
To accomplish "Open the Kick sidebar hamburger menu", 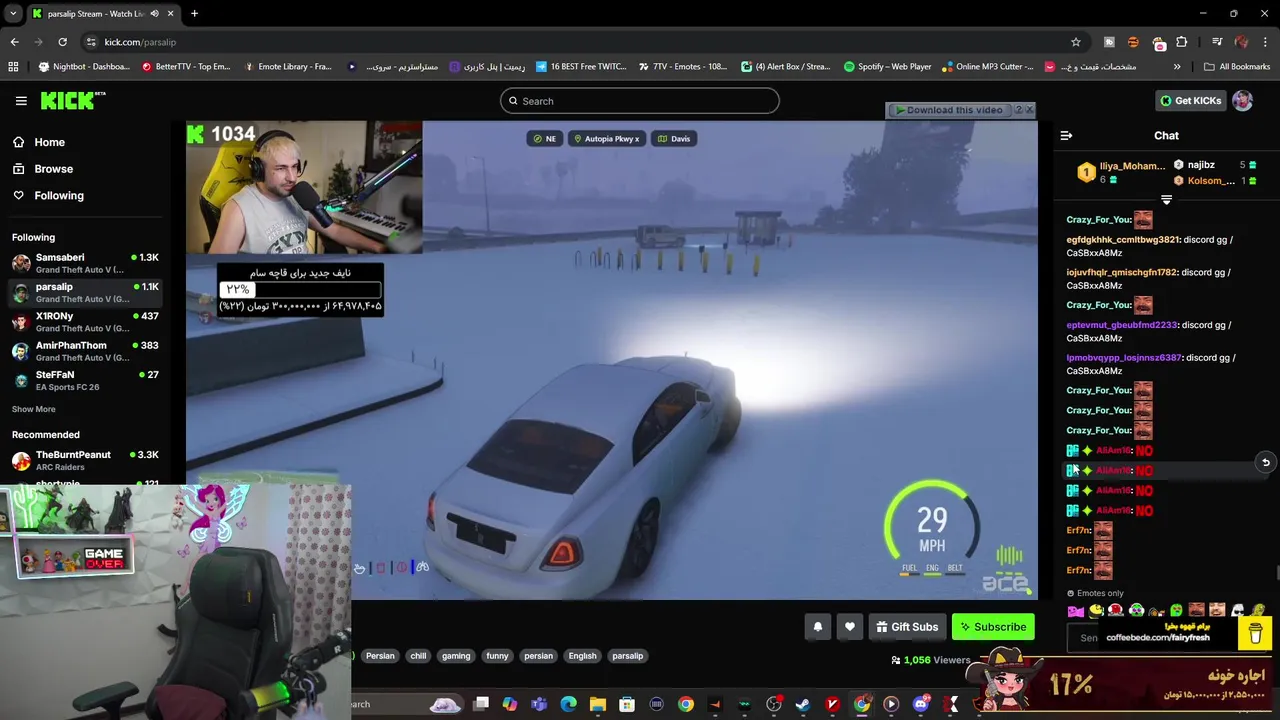I will pyautogui.click(x=21, y=101).
